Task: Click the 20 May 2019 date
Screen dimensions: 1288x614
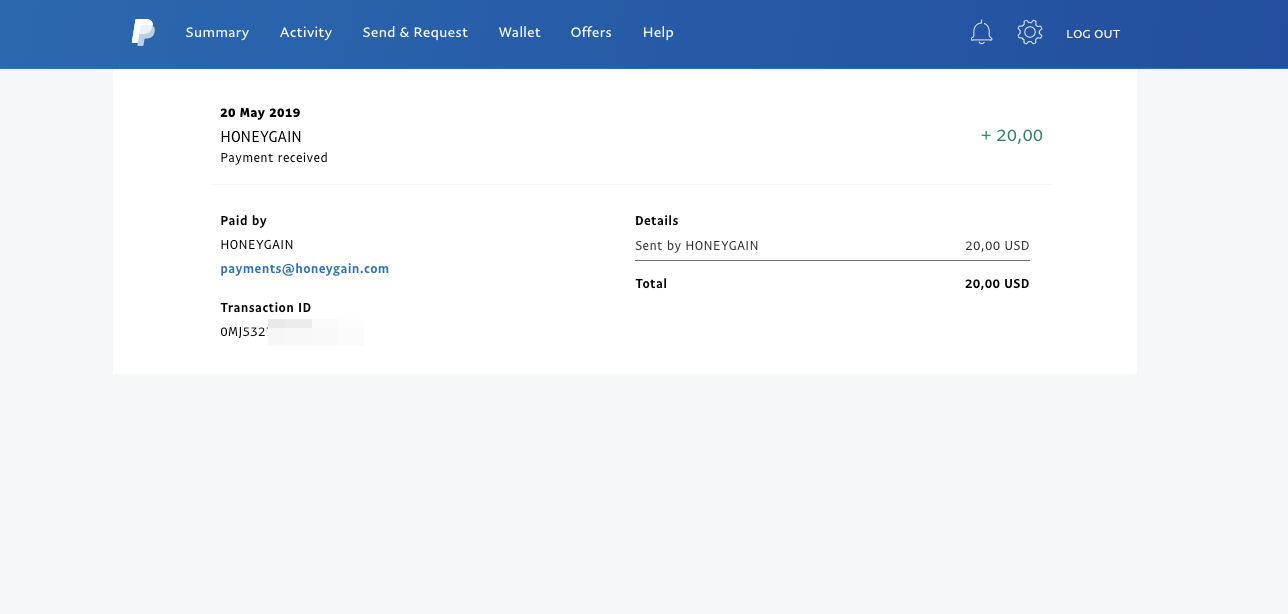Action: coord(260,113)
